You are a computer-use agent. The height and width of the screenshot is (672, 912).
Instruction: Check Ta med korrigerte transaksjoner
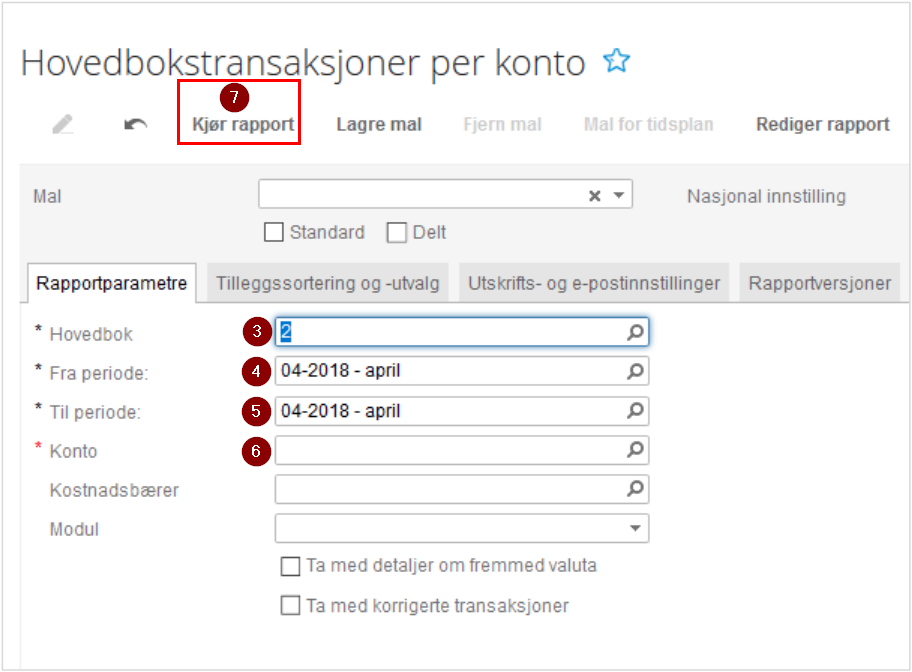(x=290, y=606)
